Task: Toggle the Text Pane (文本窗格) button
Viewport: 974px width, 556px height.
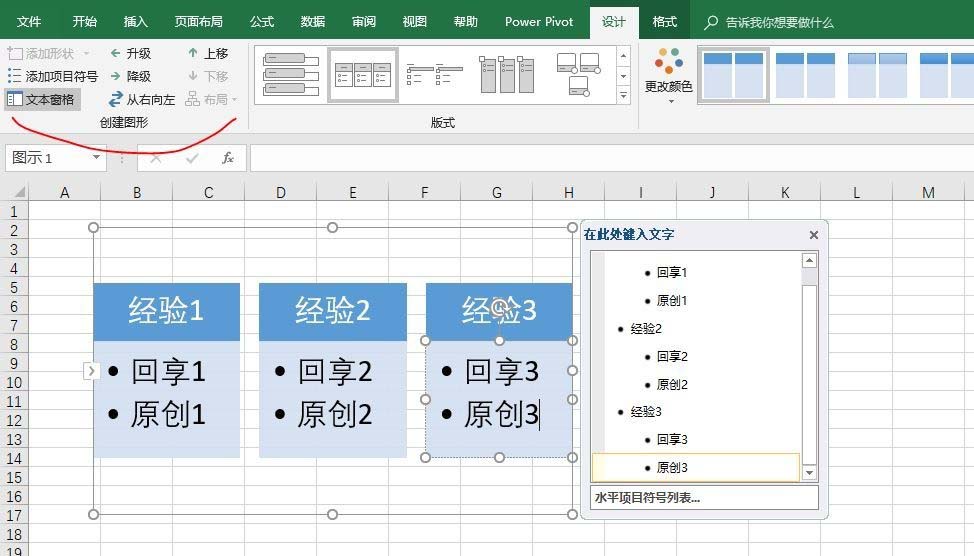Action: click(41, 99)
